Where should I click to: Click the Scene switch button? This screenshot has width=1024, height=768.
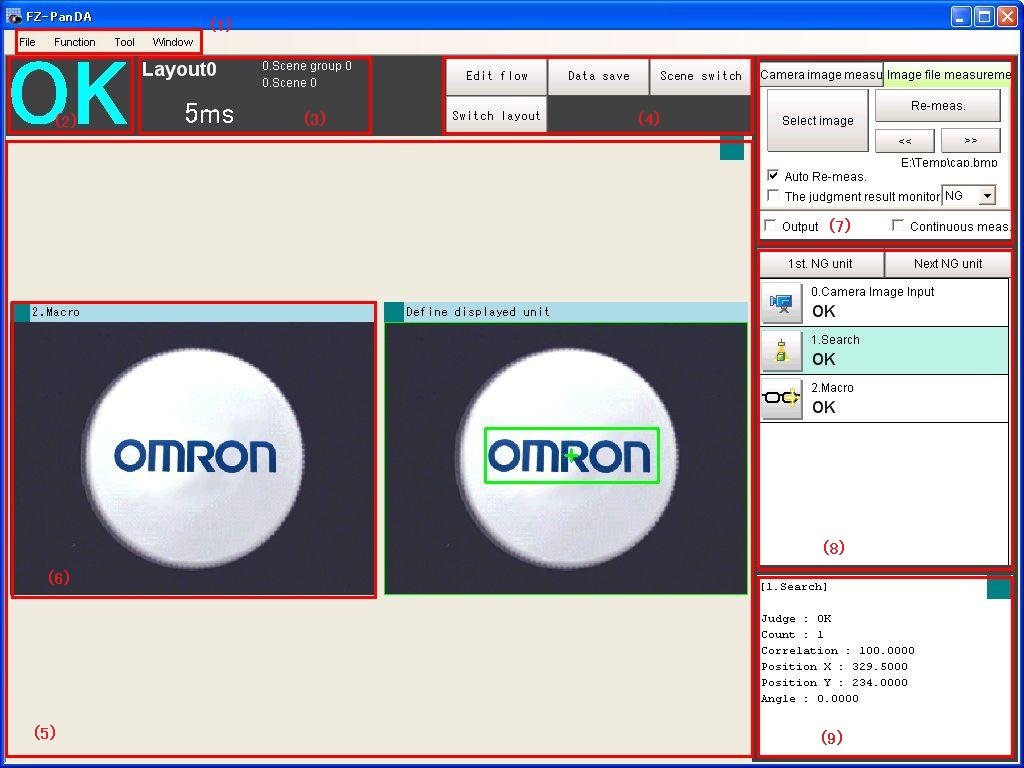pyautogui.click(x=700, y=76)
